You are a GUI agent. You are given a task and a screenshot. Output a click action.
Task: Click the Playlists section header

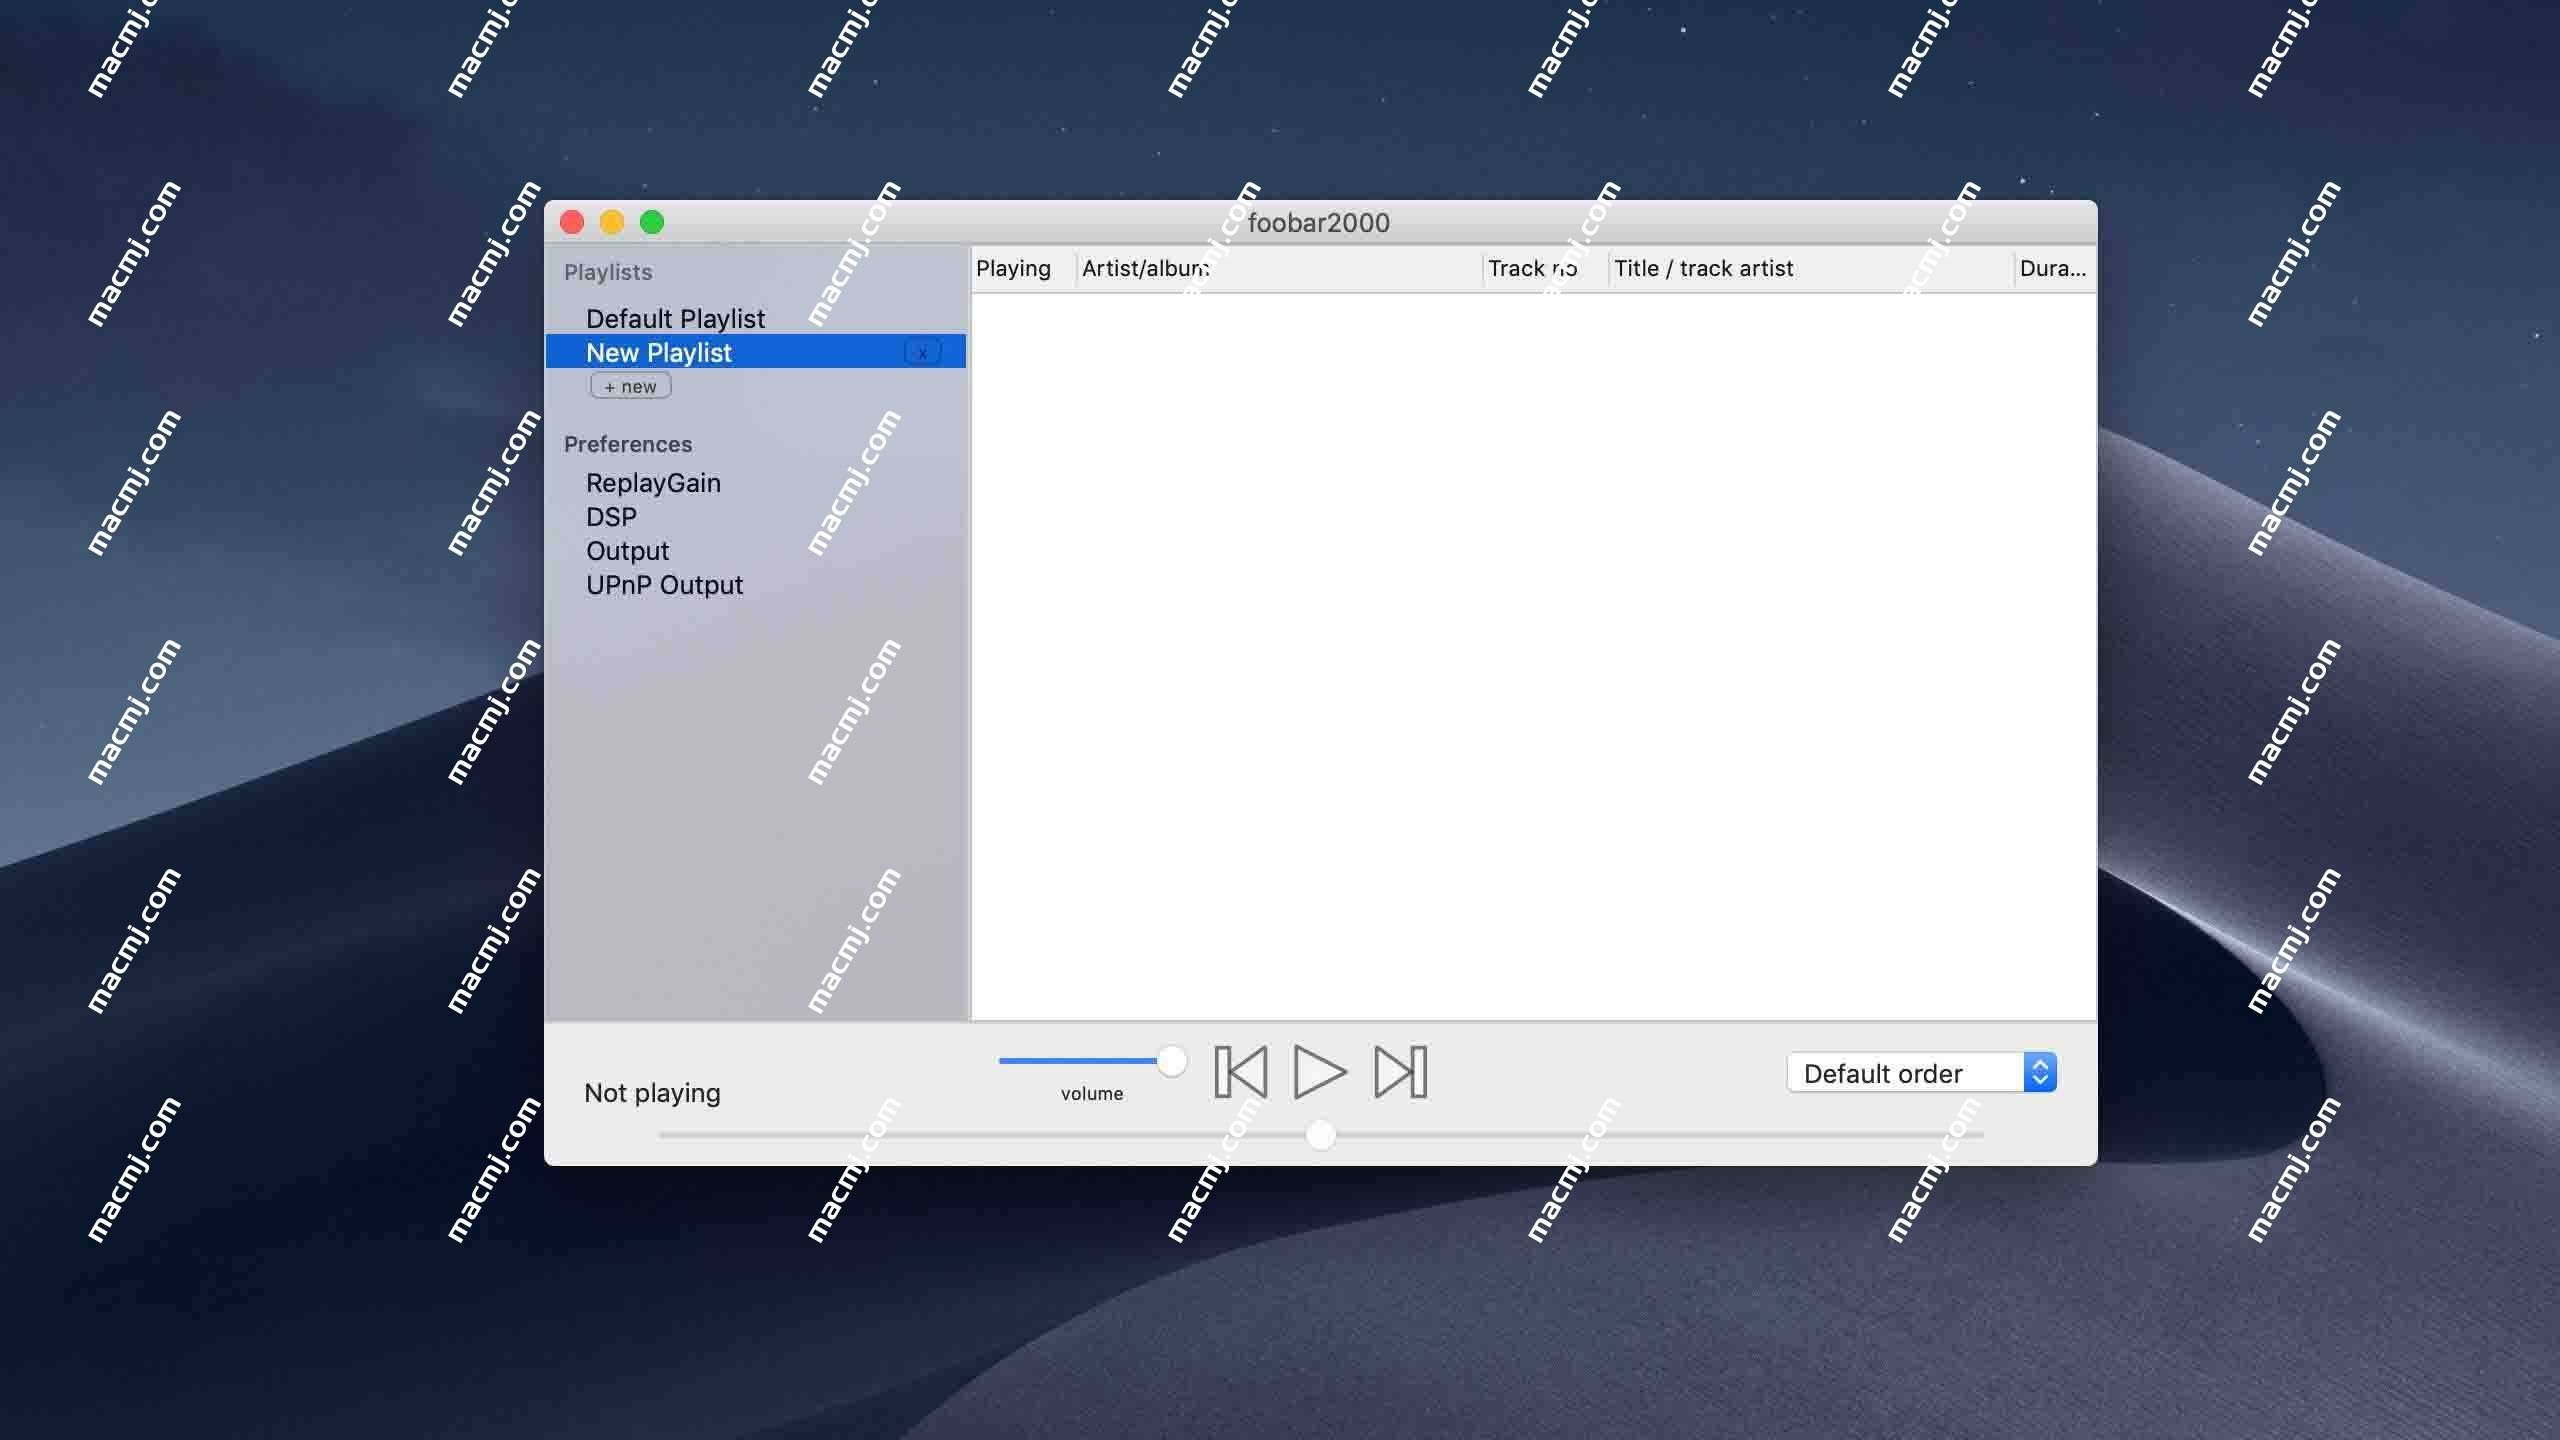pyautogui.click(x=608, y=272)
